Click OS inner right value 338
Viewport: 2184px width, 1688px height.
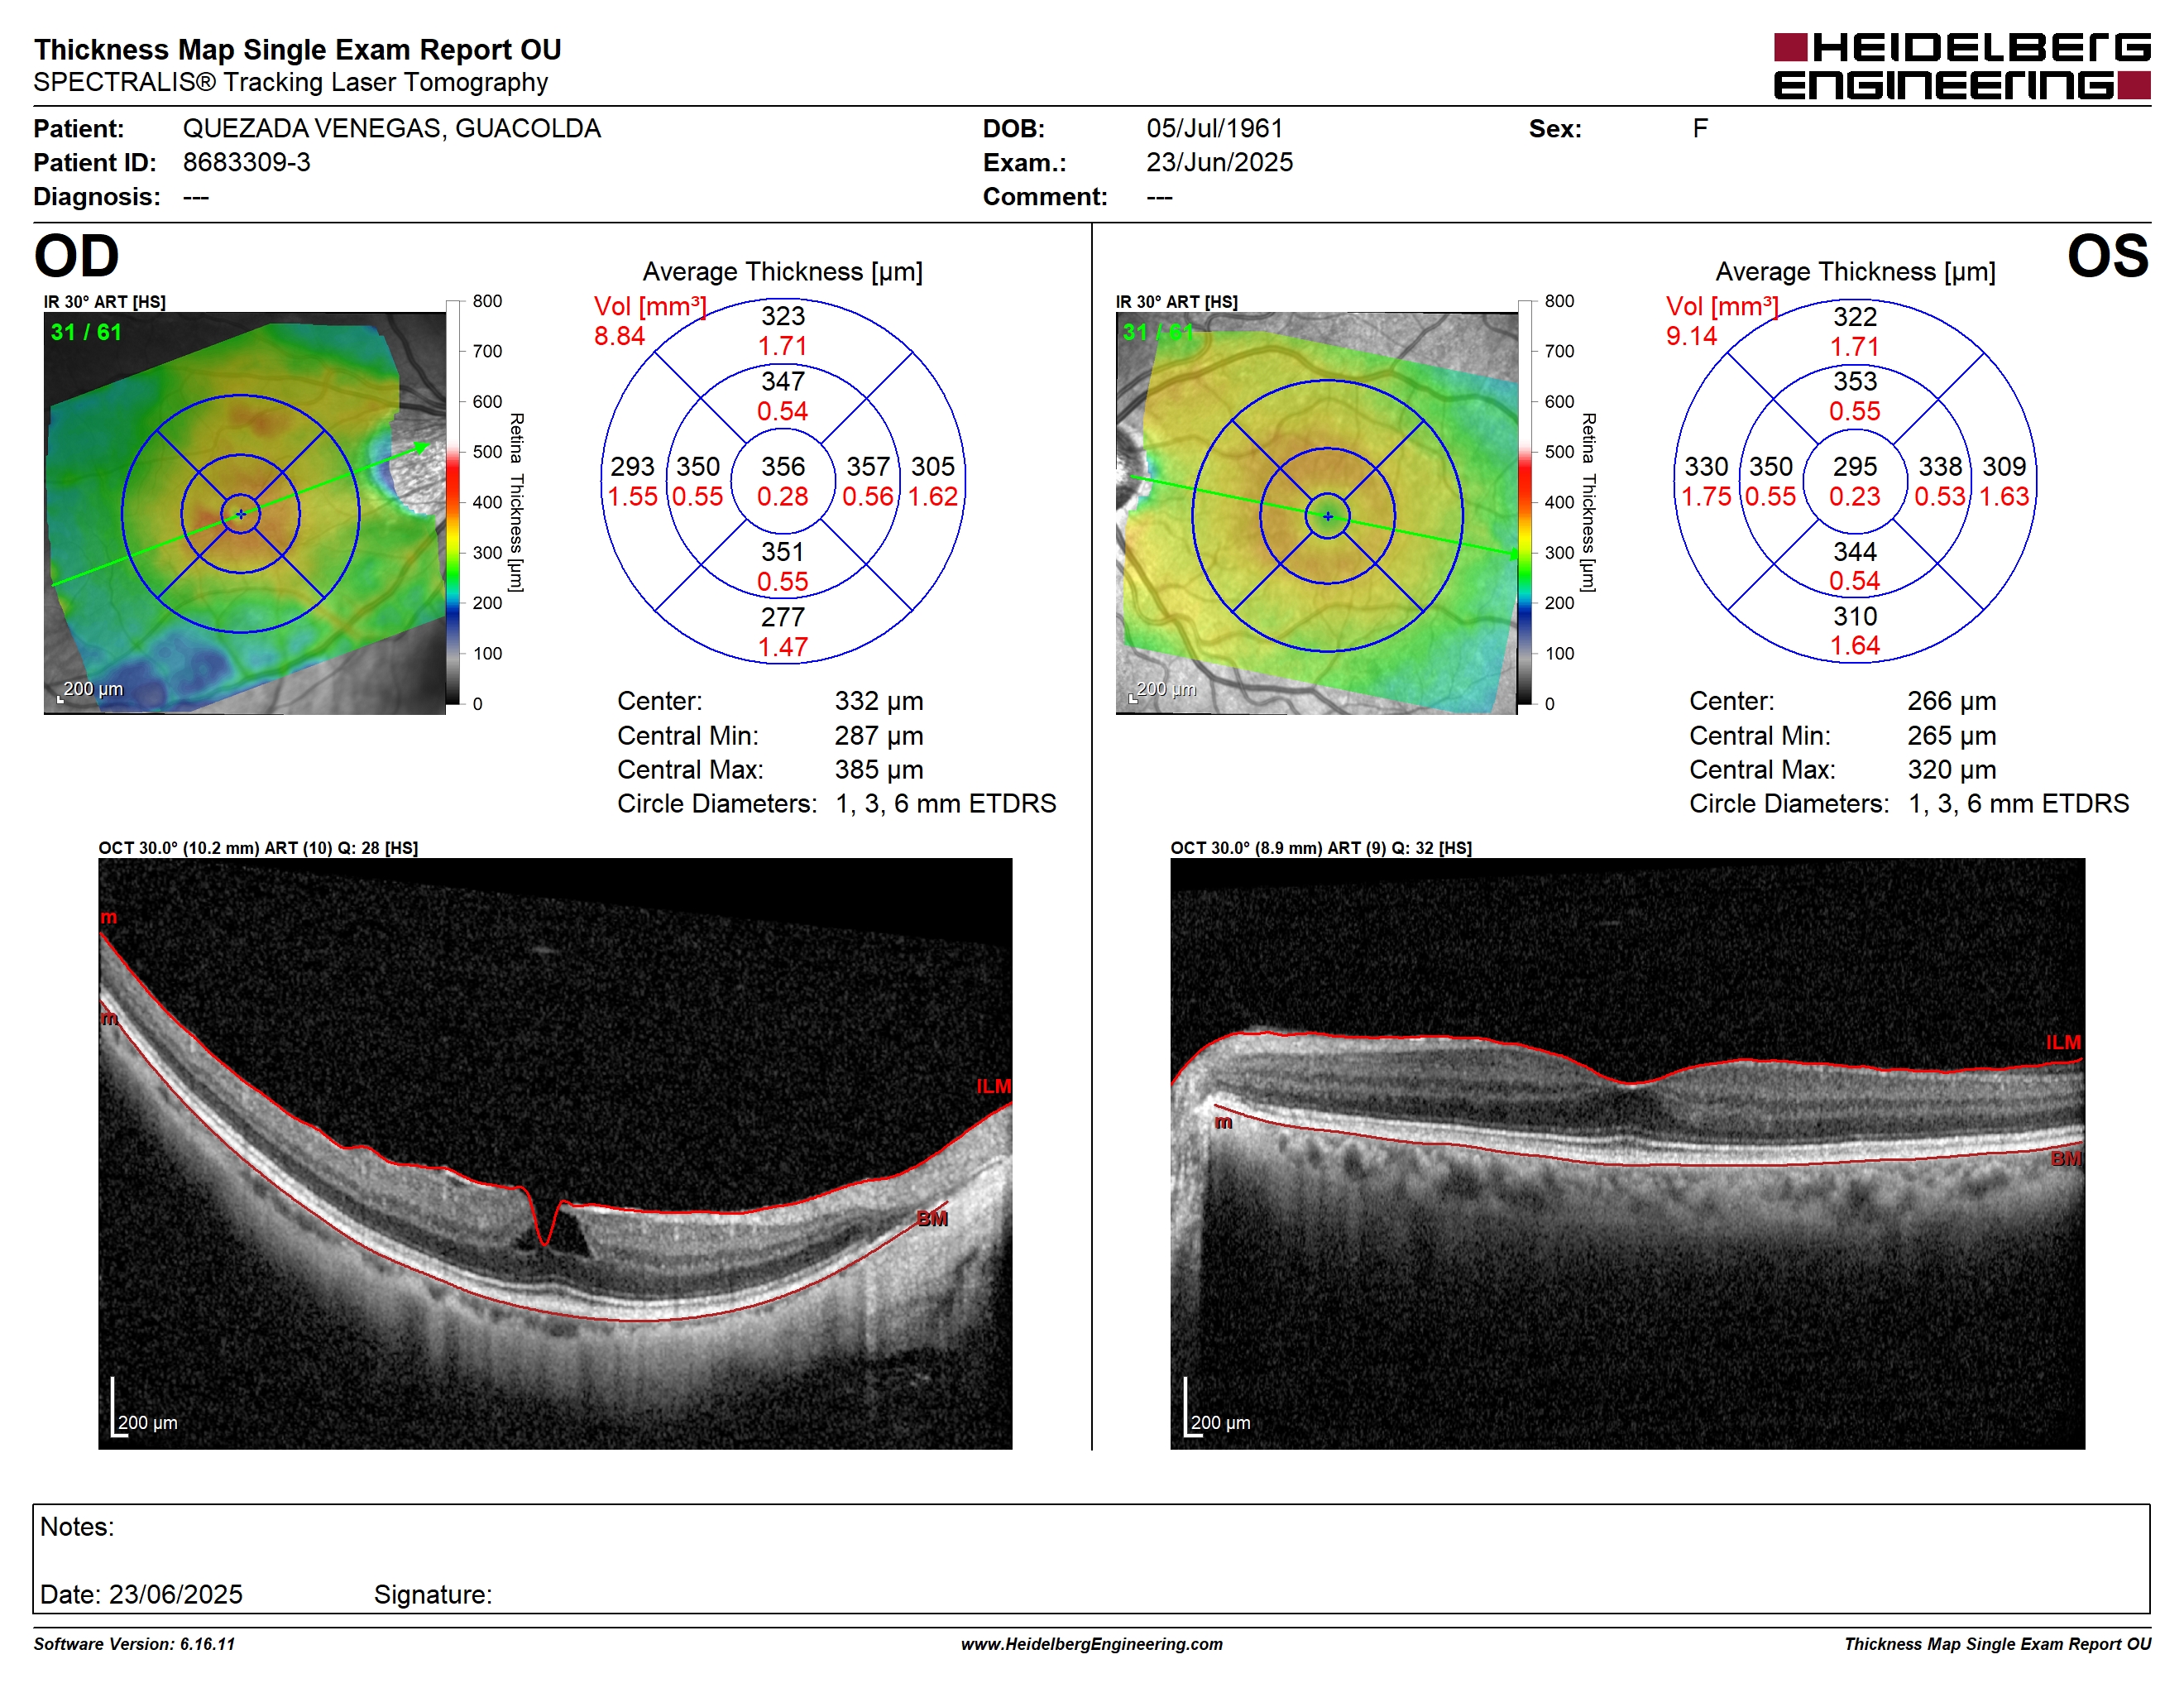pyautogui.click(x=1940, y=466)
